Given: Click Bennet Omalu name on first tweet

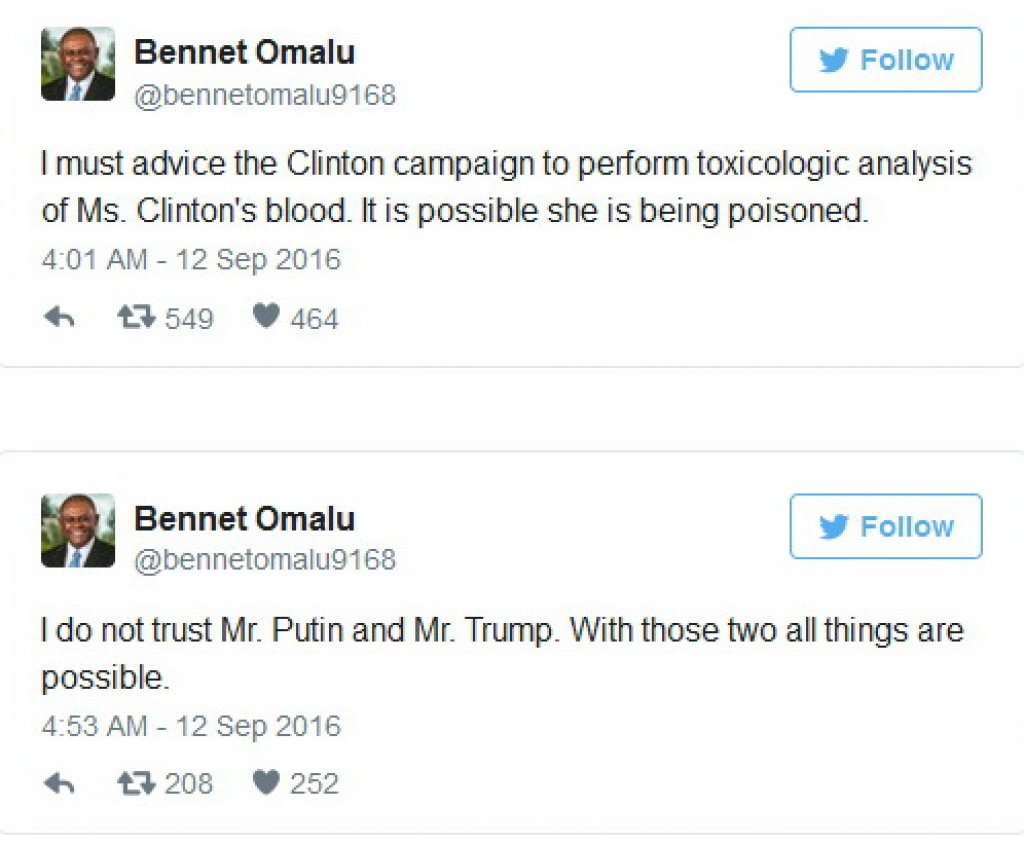Looking at the screenshot, I should point(244,52).
